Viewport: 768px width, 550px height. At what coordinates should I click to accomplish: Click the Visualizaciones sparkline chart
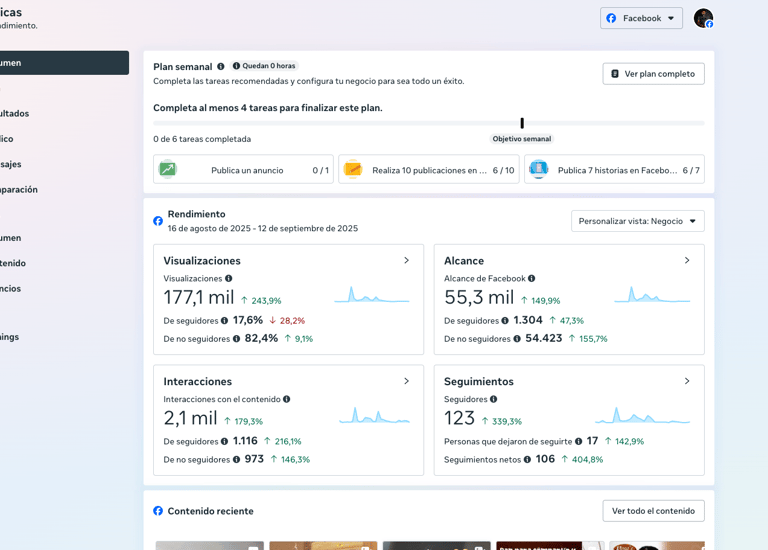(x=372, y=295)
